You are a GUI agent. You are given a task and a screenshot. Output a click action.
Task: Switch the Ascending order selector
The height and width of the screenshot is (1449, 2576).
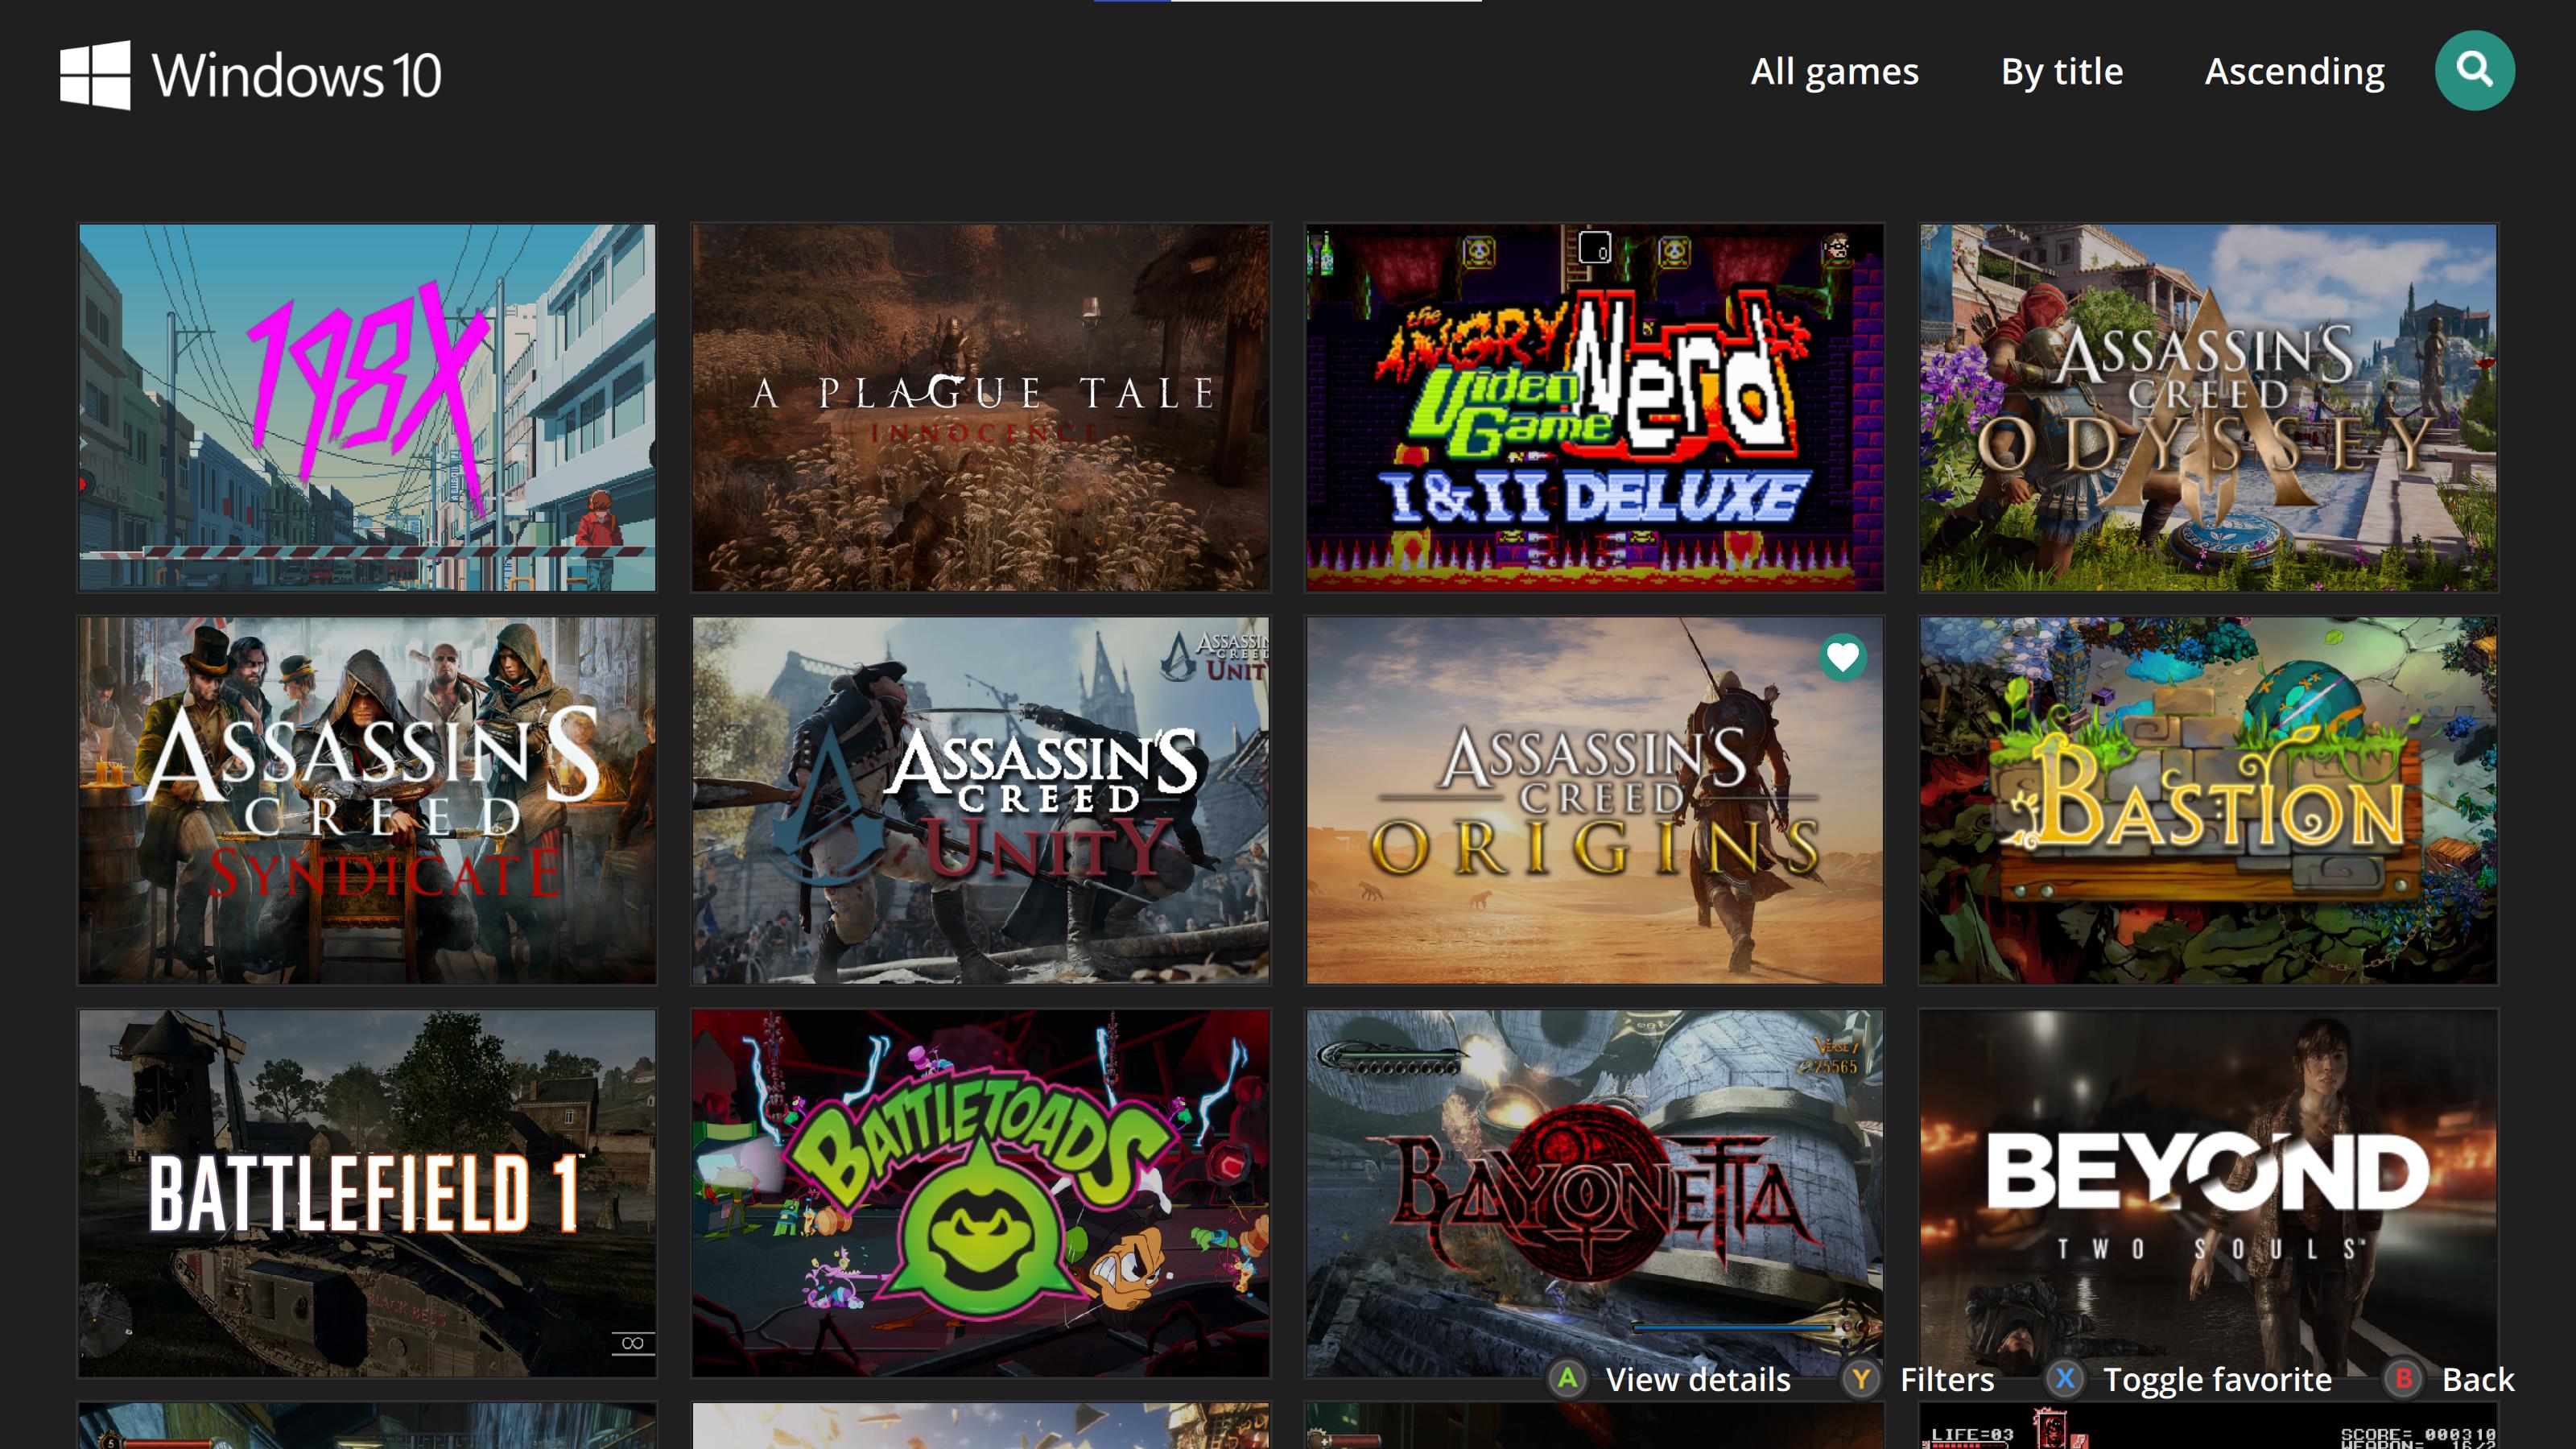click(x=2294, y=71)
